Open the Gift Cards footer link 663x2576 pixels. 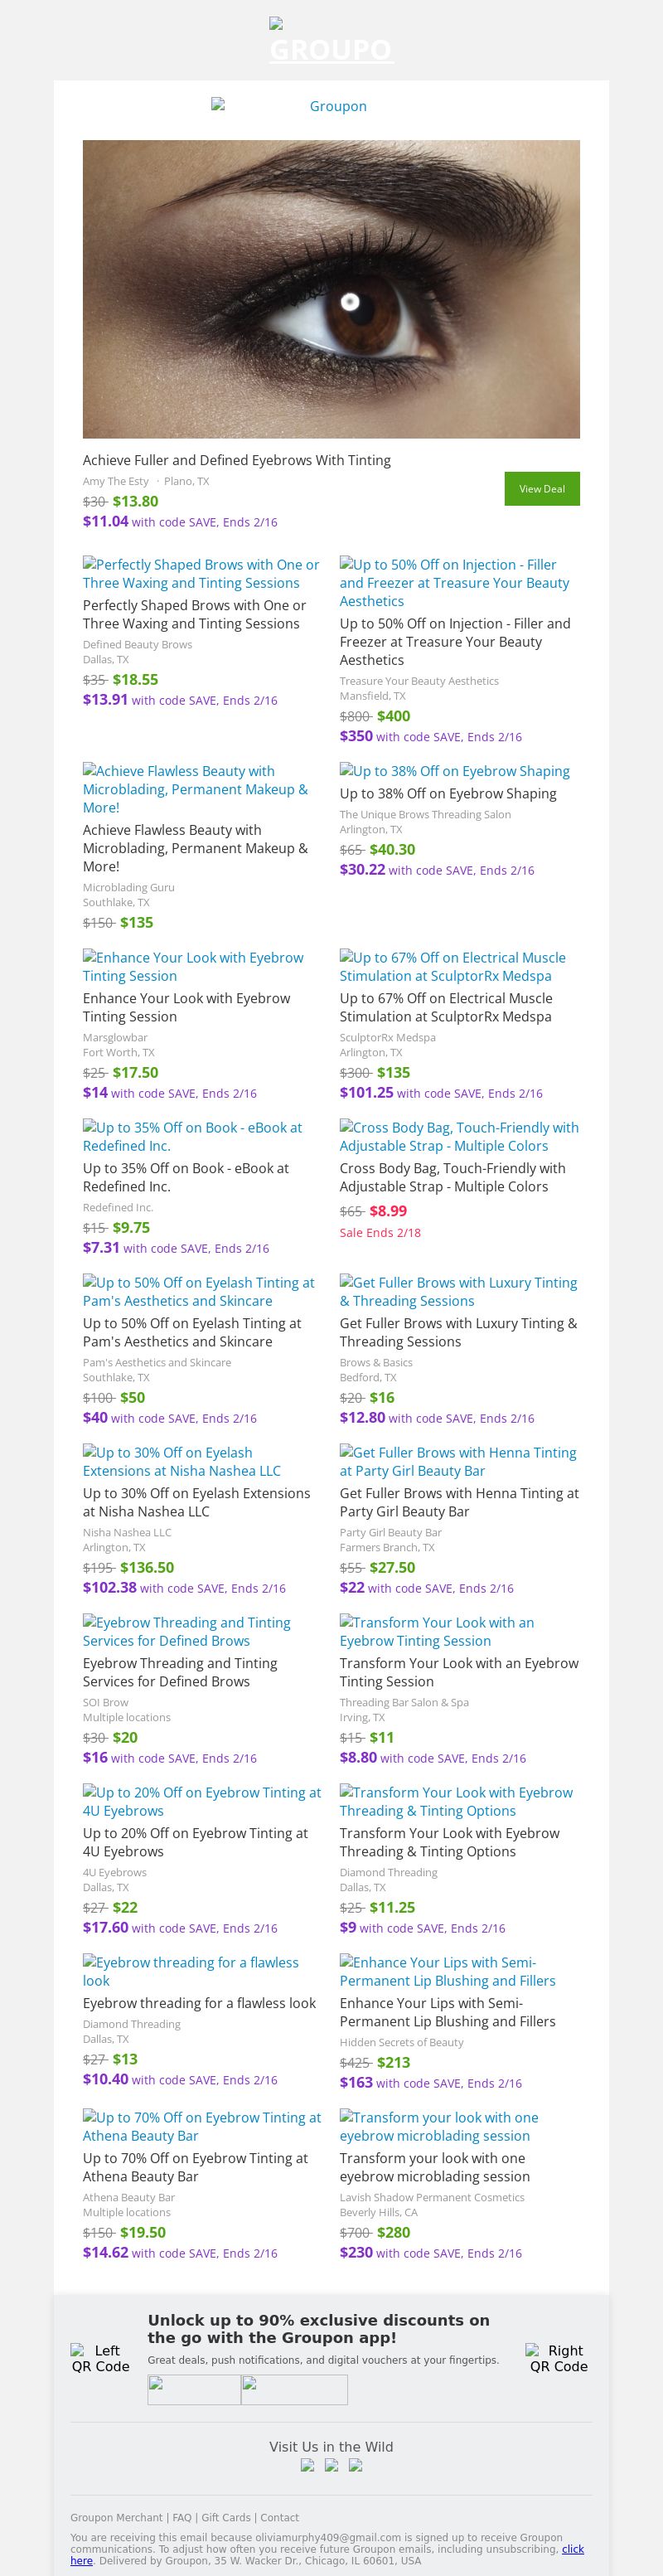click(226, 2517)
